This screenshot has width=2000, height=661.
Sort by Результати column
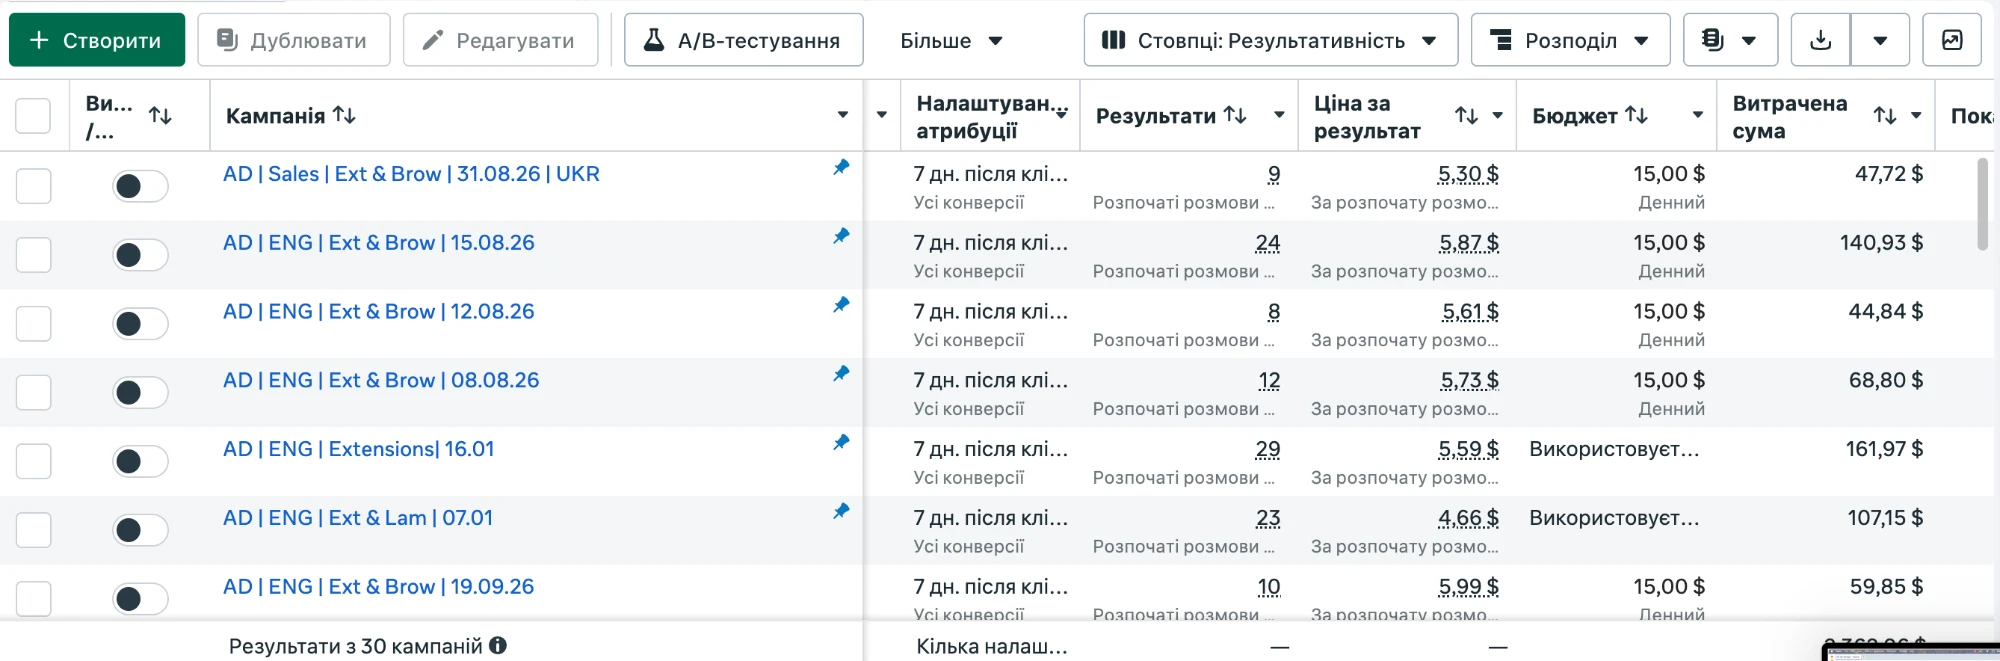pyautogui.click(x=1235, y=115)
